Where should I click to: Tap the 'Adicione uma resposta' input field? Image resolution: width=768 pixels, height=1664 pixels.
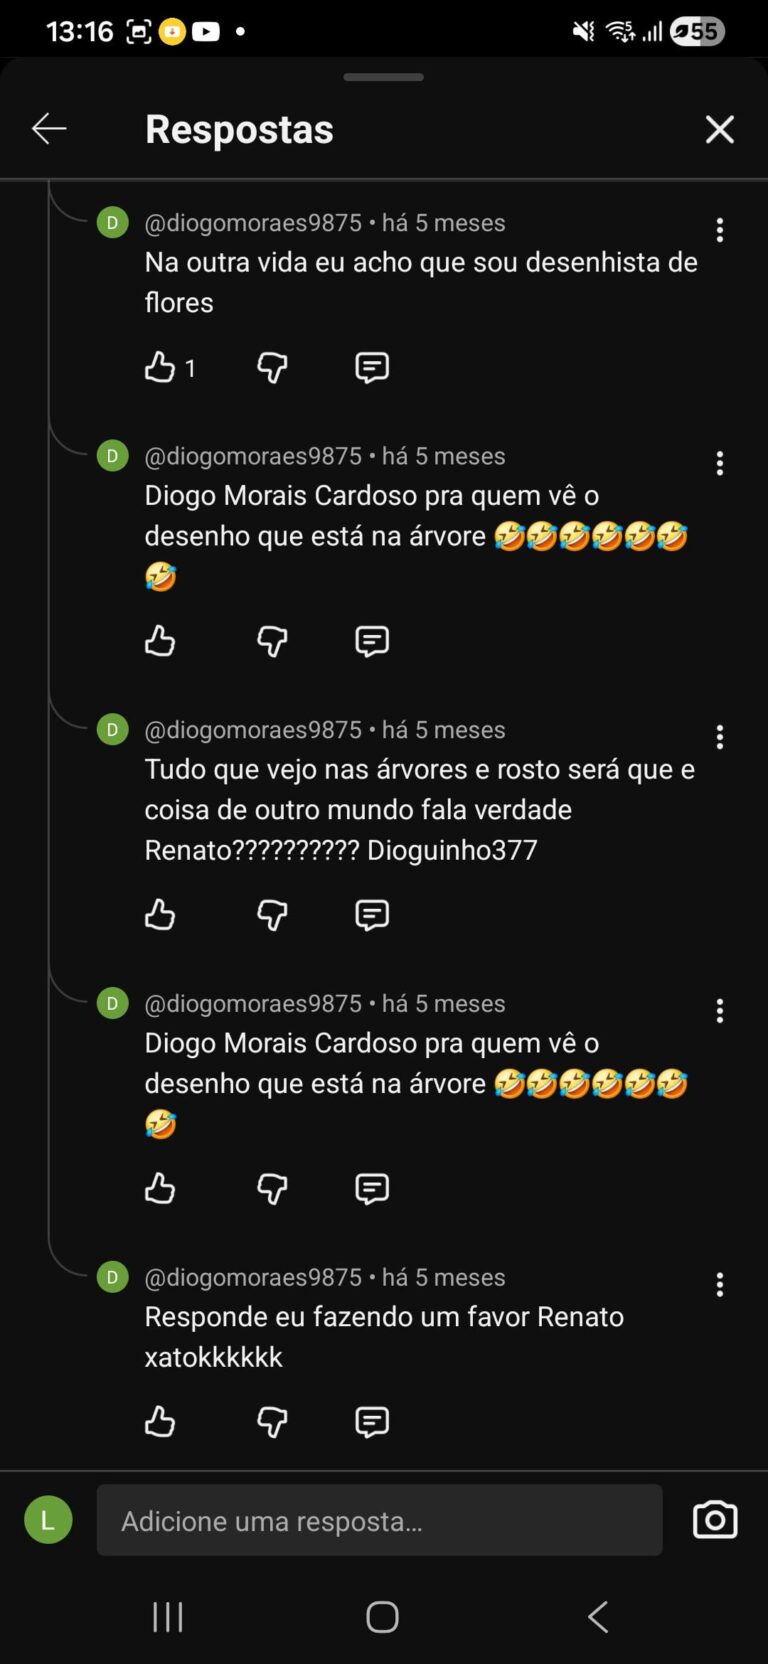click(379, 1520)
